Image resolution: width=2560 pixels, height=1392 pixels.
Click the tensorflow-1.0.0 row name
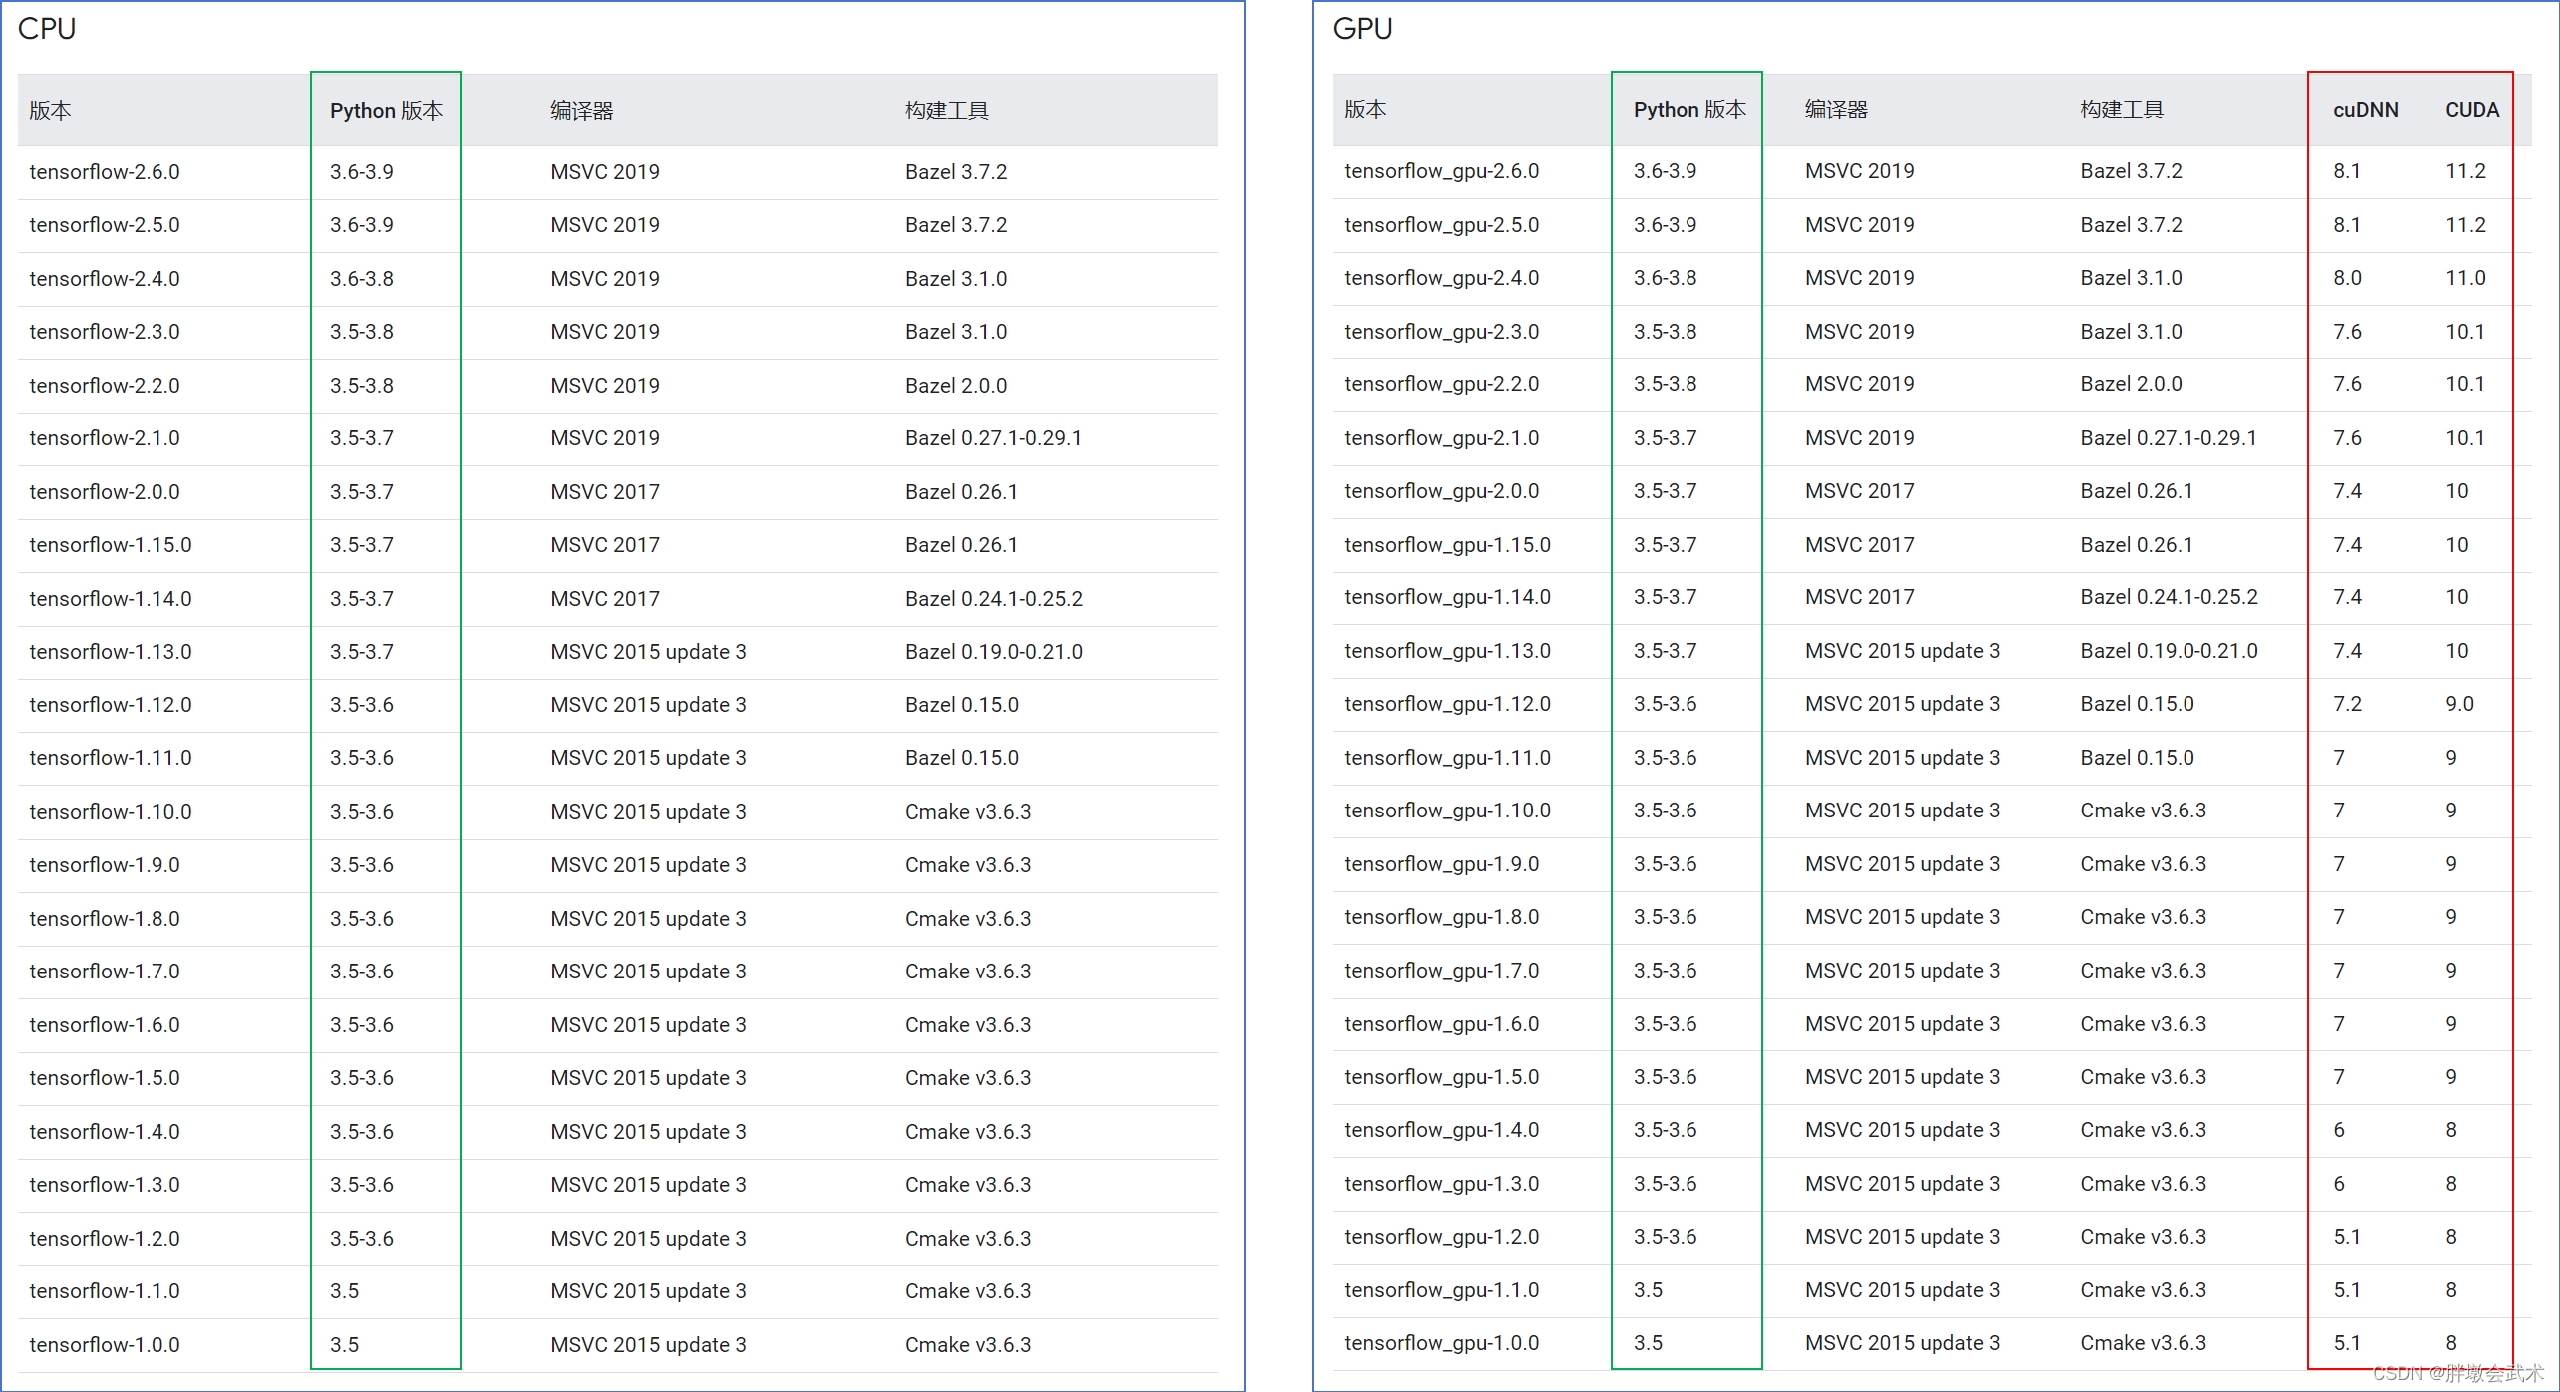[x=105, y=1345]
